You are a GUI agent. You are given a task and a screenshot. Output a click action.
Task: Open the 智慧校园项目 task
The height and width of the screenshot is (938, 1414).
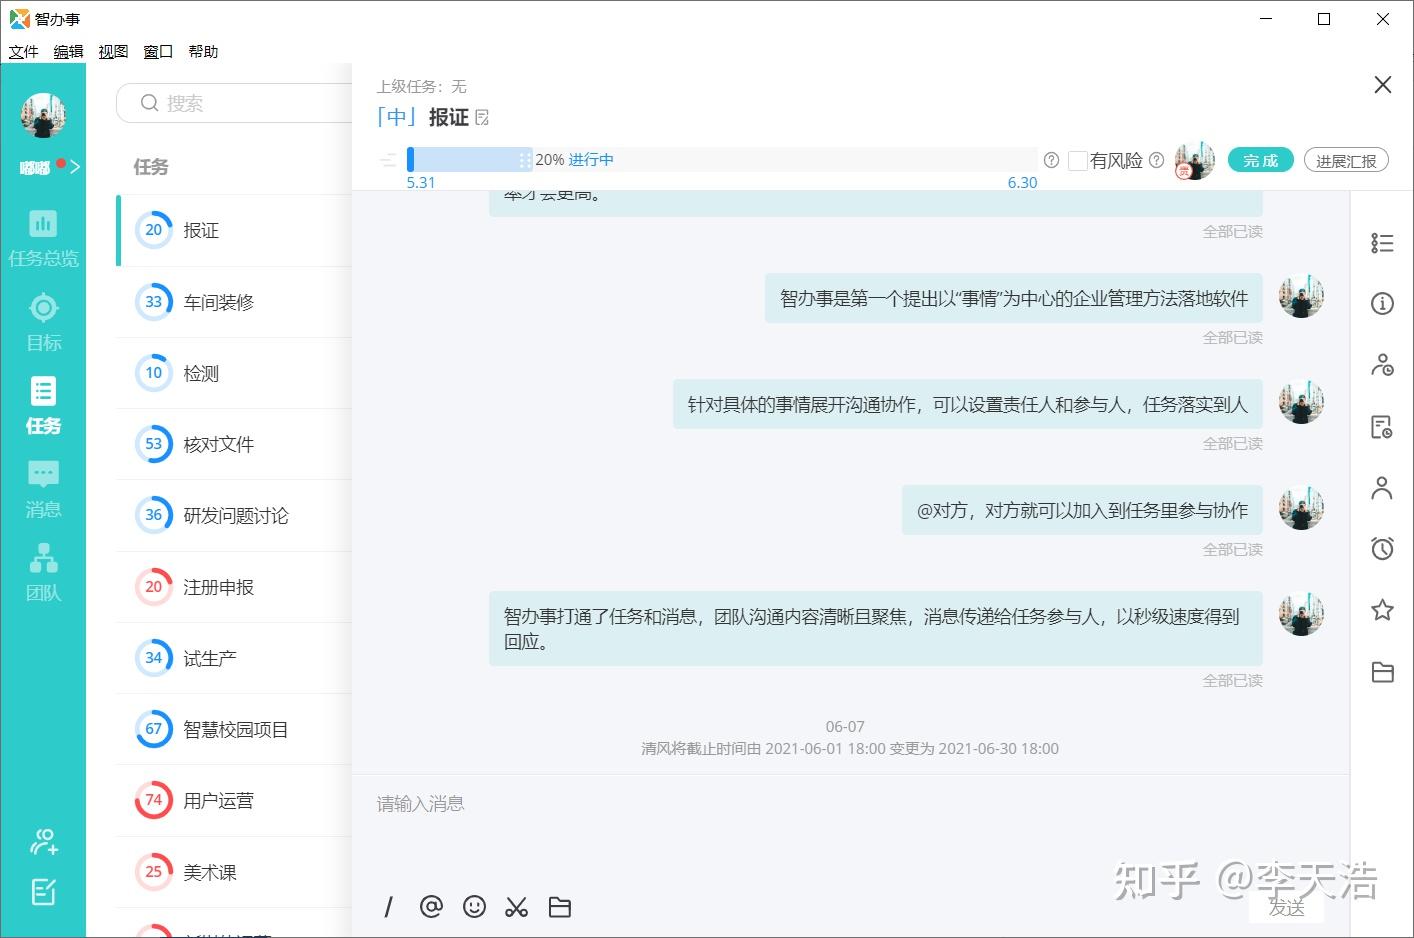pos(234,729)
